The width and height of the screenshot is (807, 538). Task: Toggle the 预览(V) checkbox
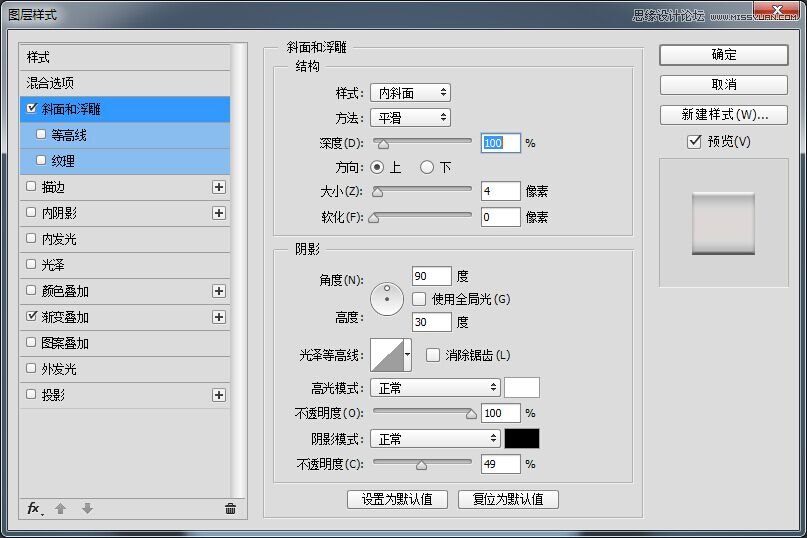694,141
